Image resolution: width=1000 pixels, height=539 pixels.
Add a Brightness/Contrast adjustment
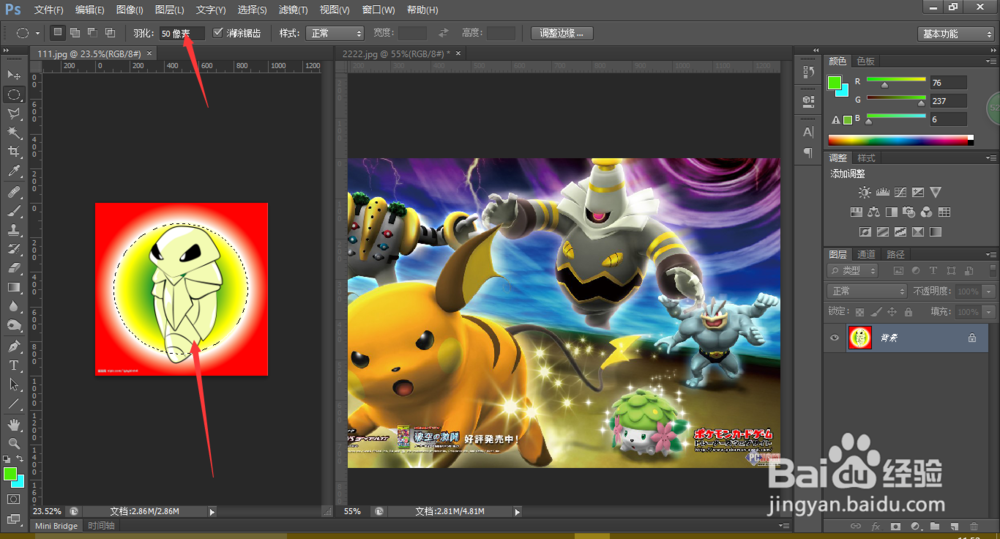864,192
